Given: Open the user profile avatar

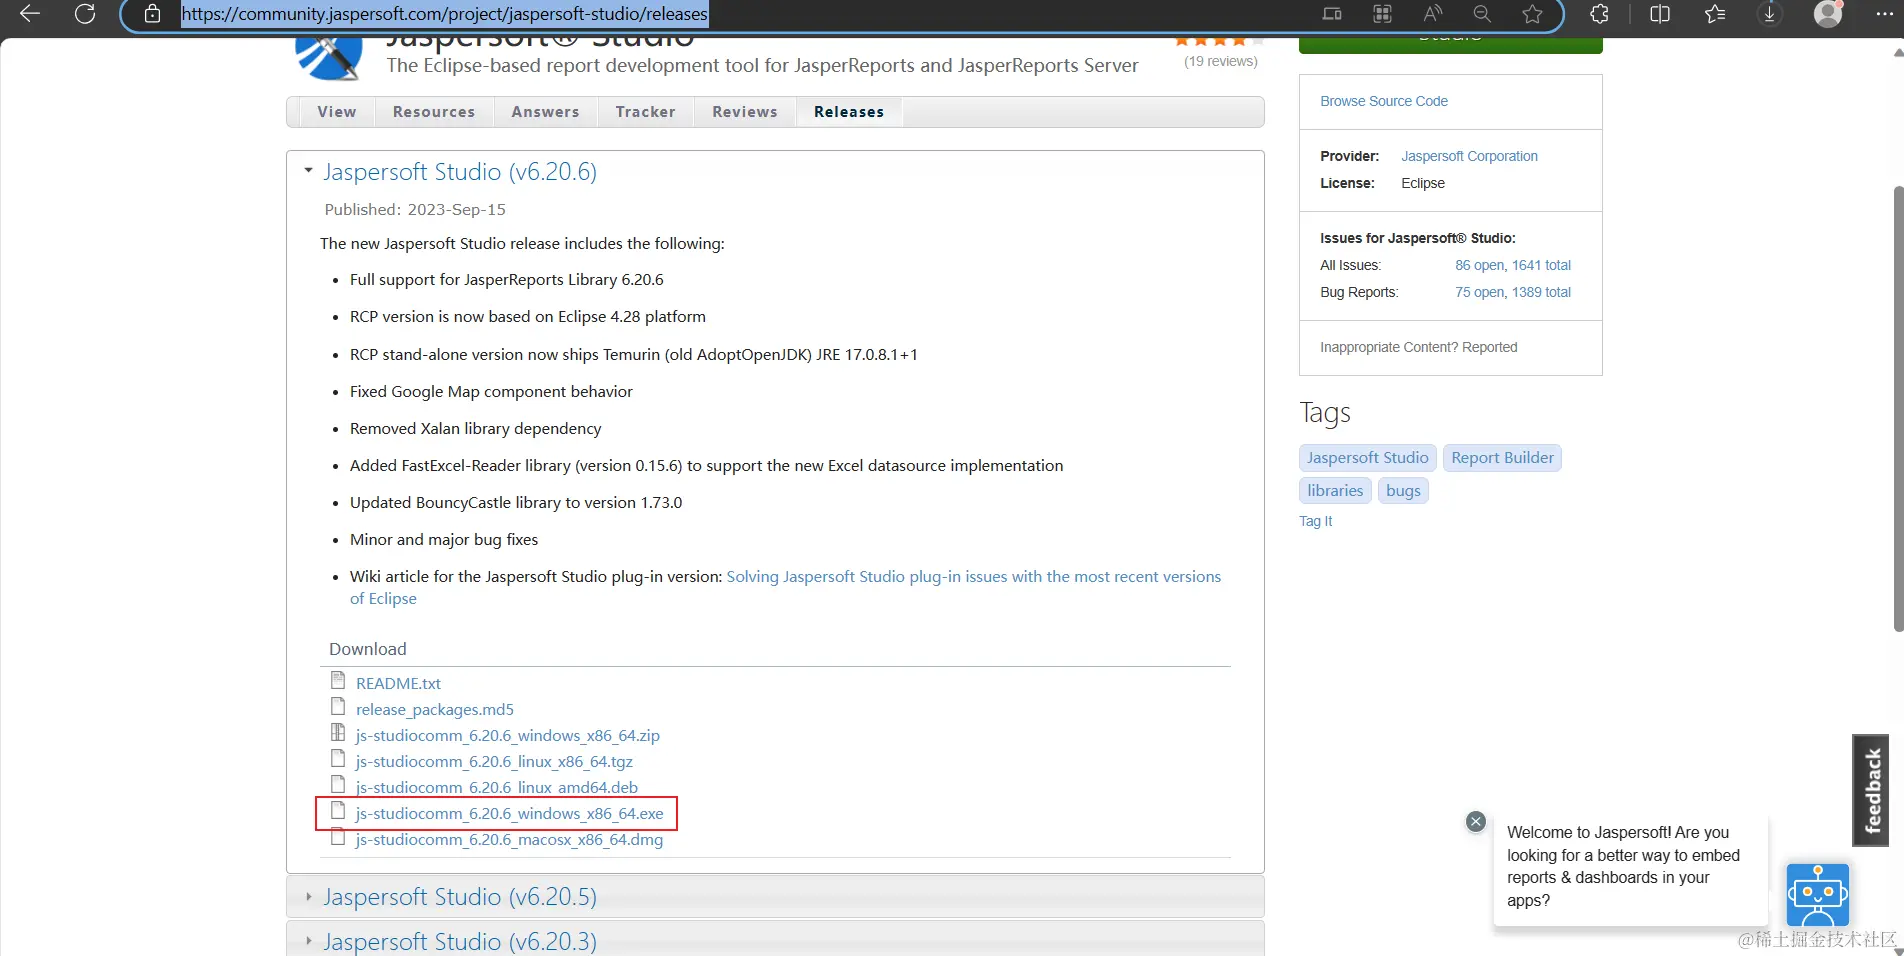Looking at the screenshot, I should pyautogui.click(x=1828, y=13).
